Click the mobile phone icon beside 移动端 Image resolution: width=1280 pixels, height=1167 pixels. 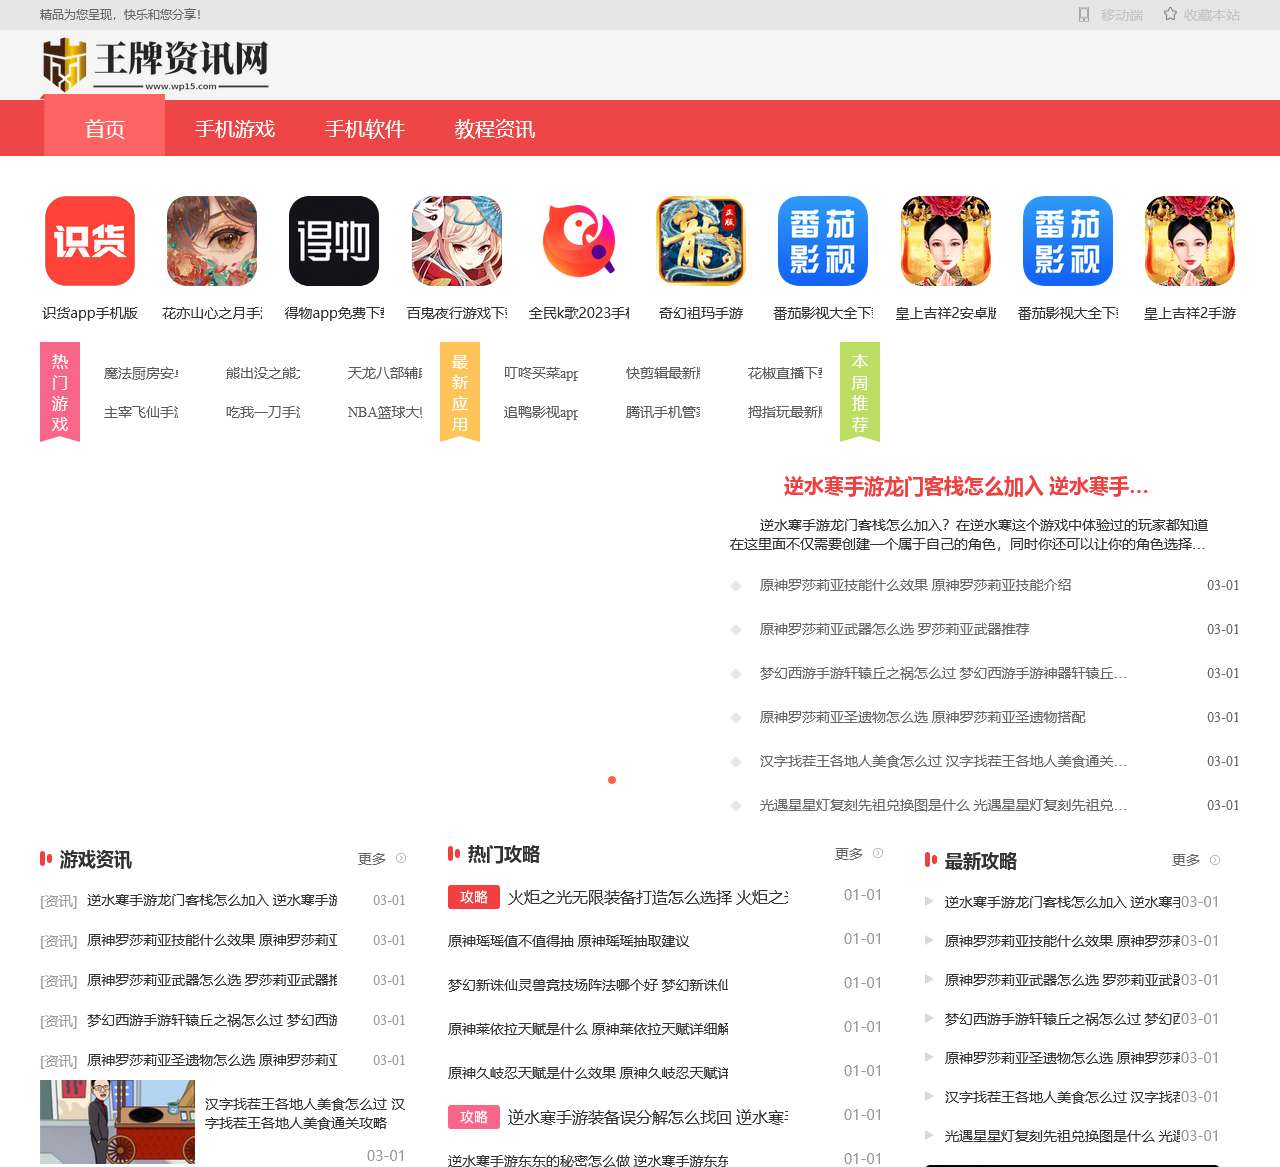click(1084, 15)
